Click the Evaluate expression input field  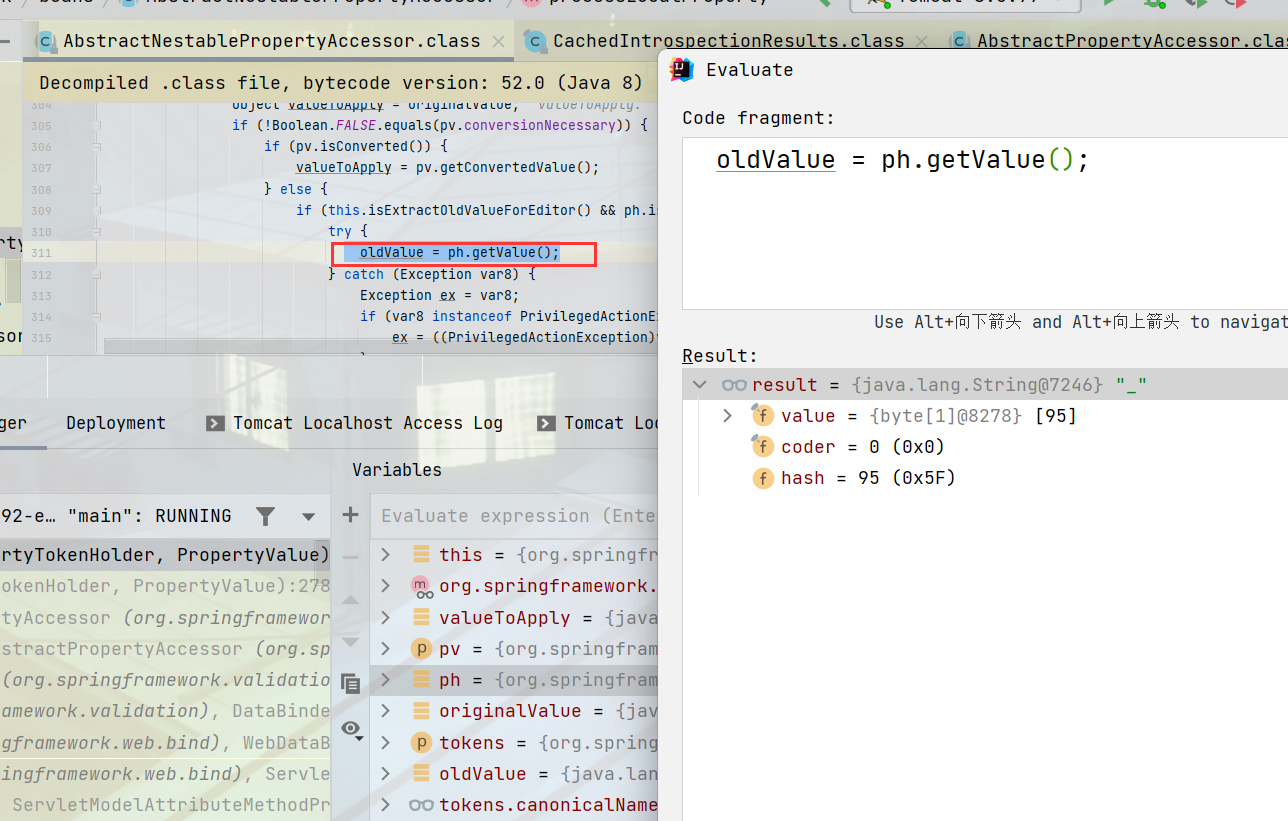515,516
